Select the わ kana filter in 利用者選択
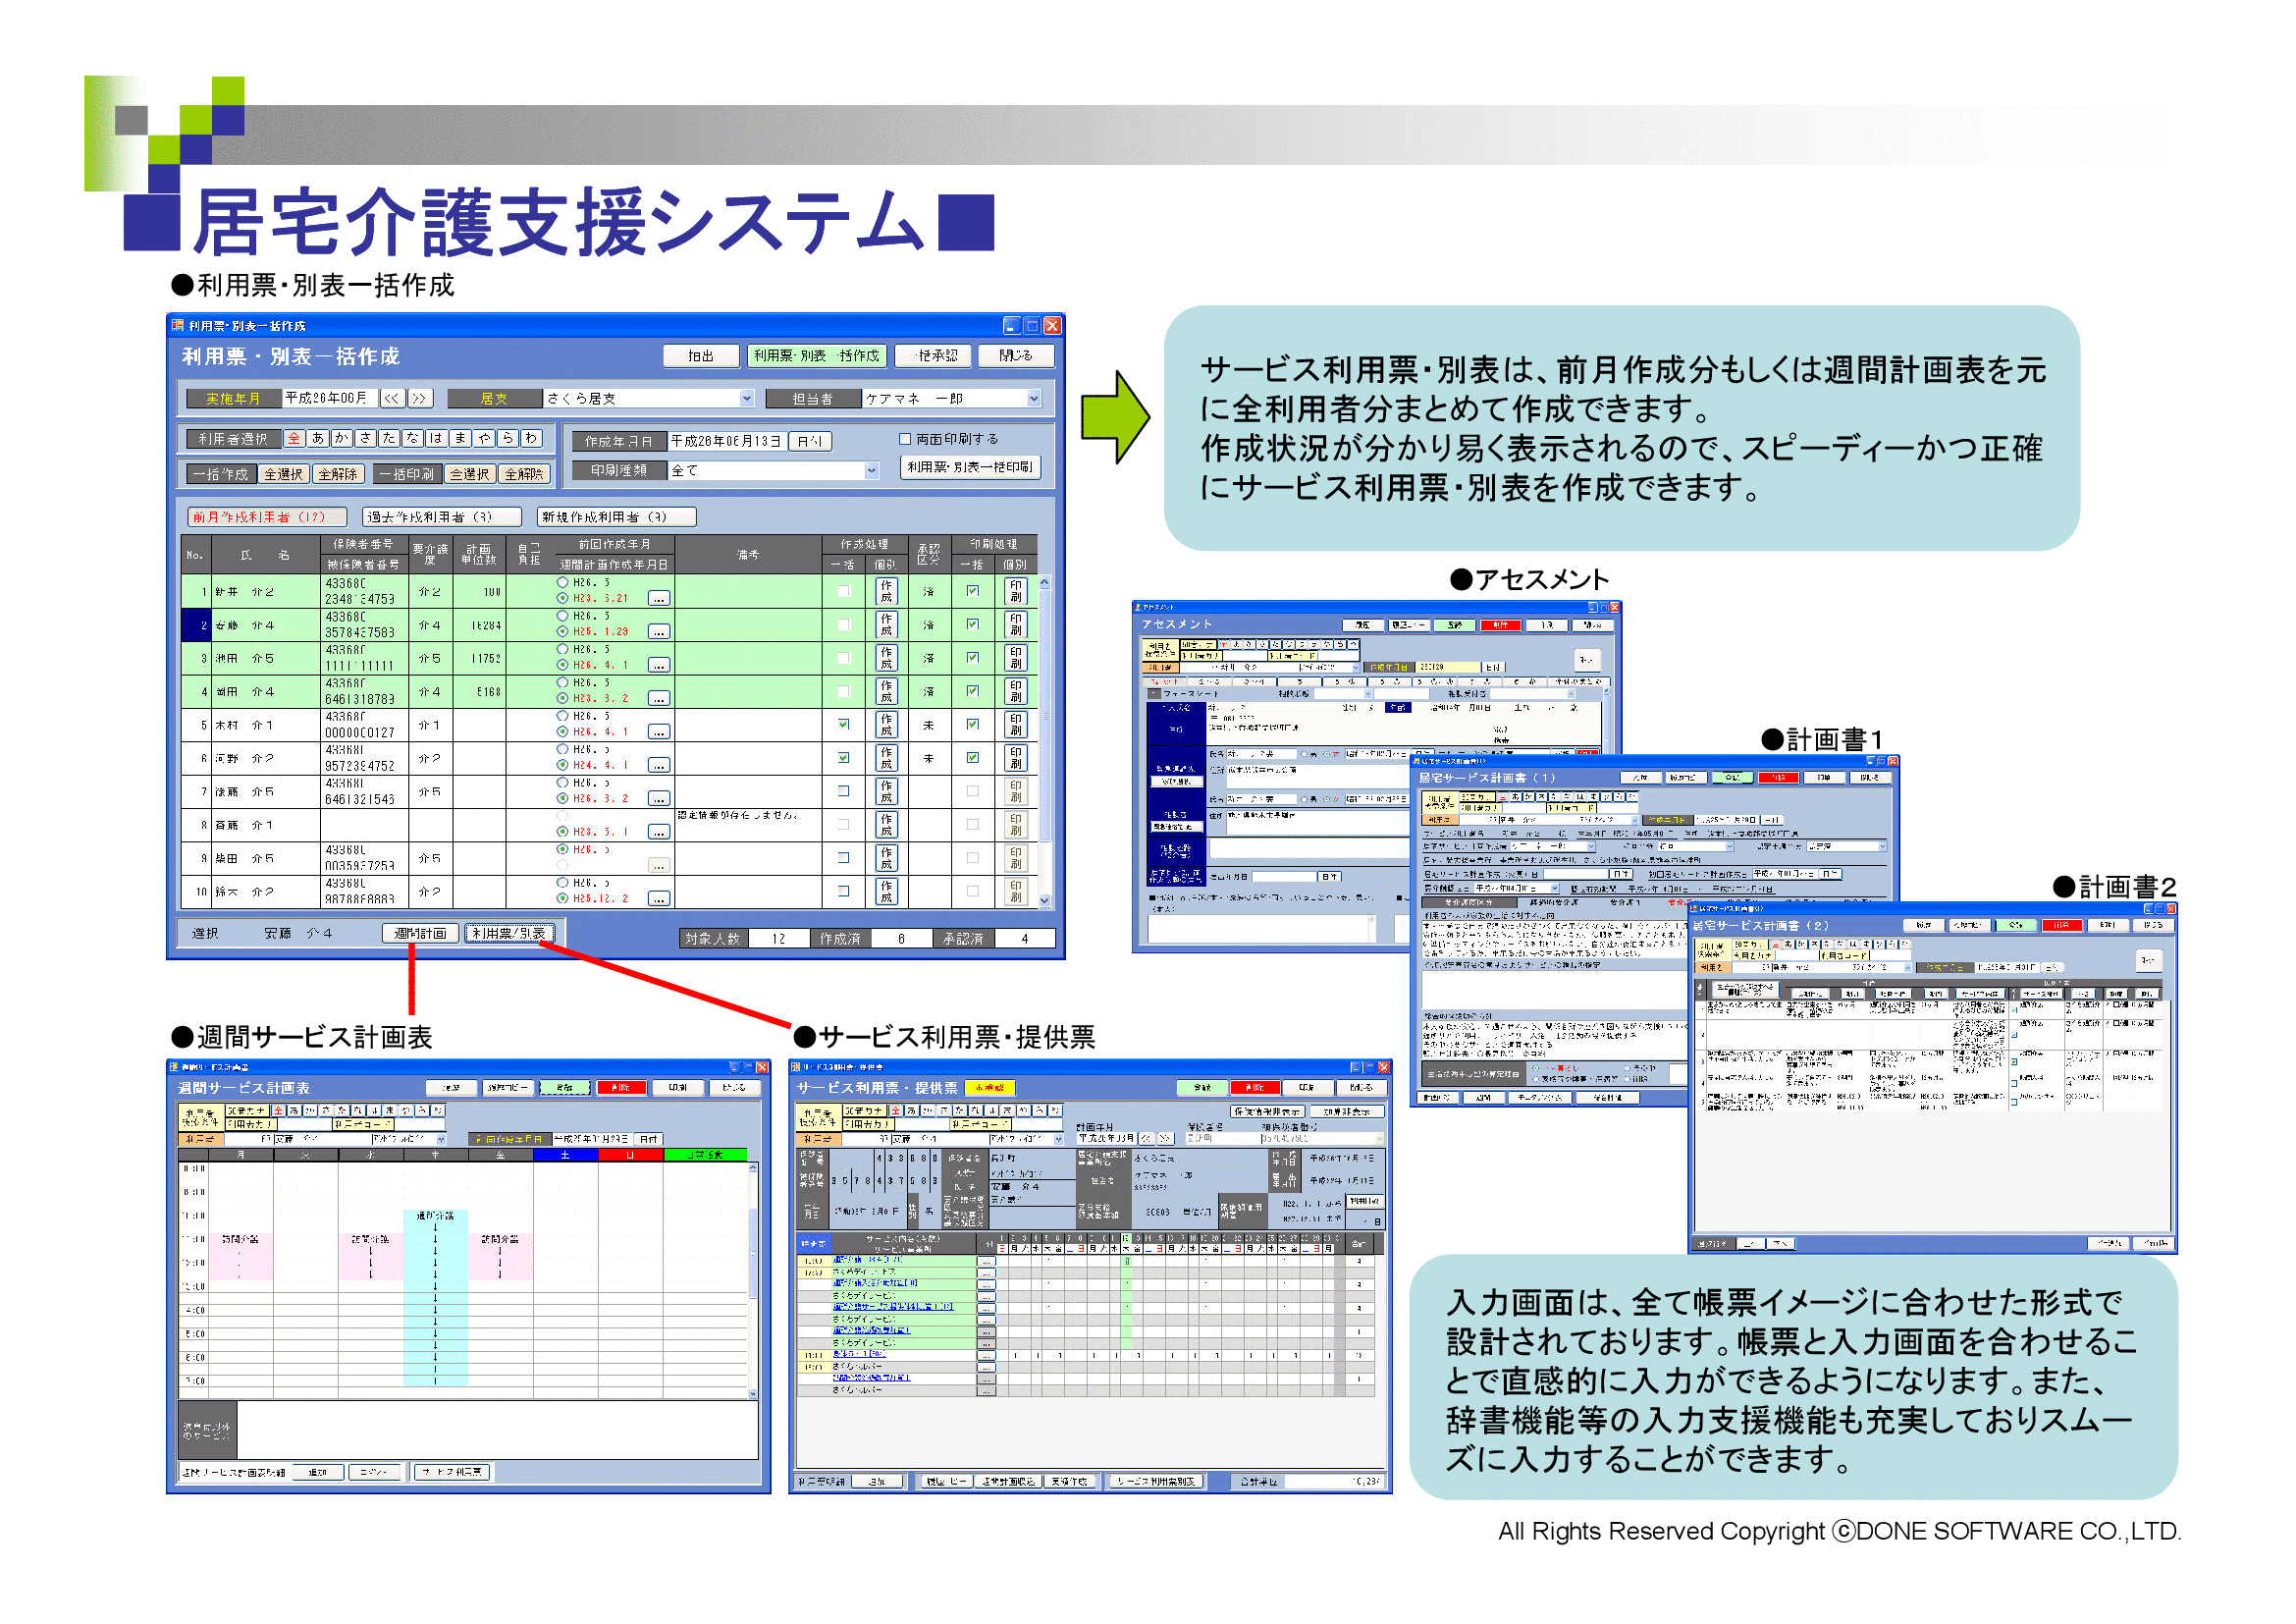This screenshot has width=2296, height=1624. click(x=532, y=438)
